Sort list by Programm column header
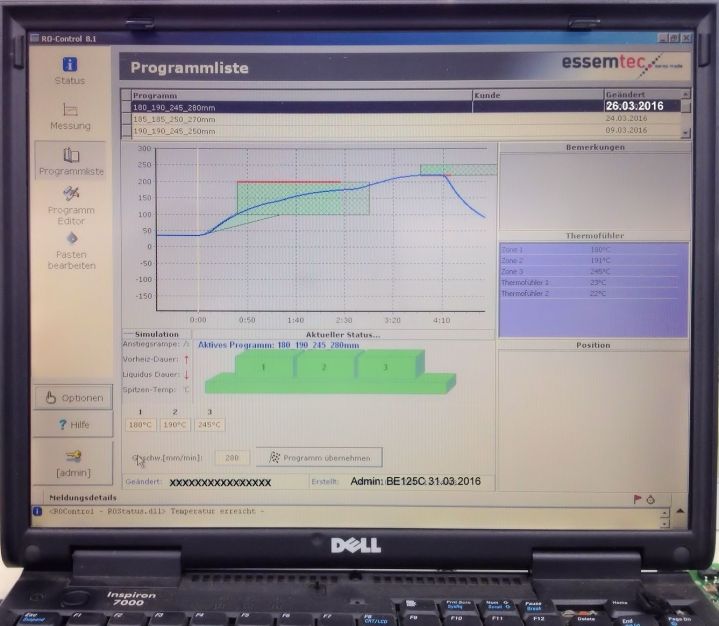This screenshot has height=626, width=719. coord(300,95)
